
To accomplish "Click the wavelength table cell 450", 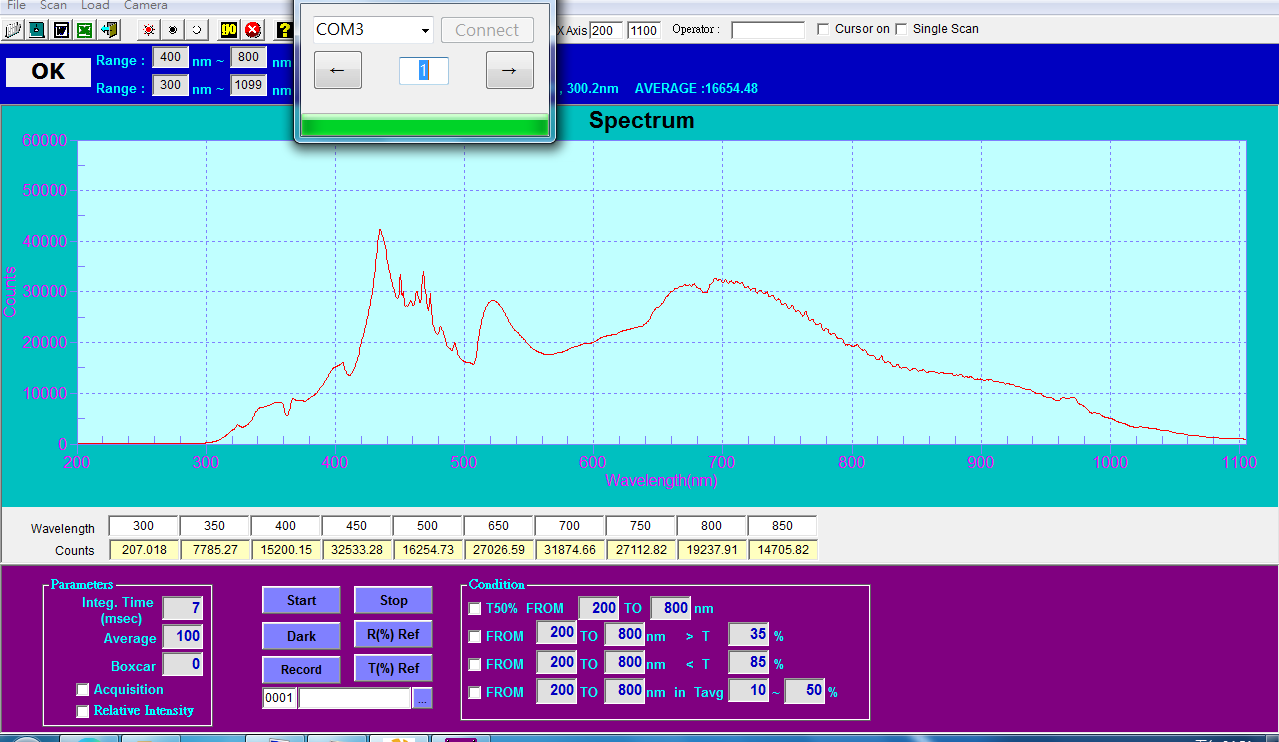I will 356,526.
